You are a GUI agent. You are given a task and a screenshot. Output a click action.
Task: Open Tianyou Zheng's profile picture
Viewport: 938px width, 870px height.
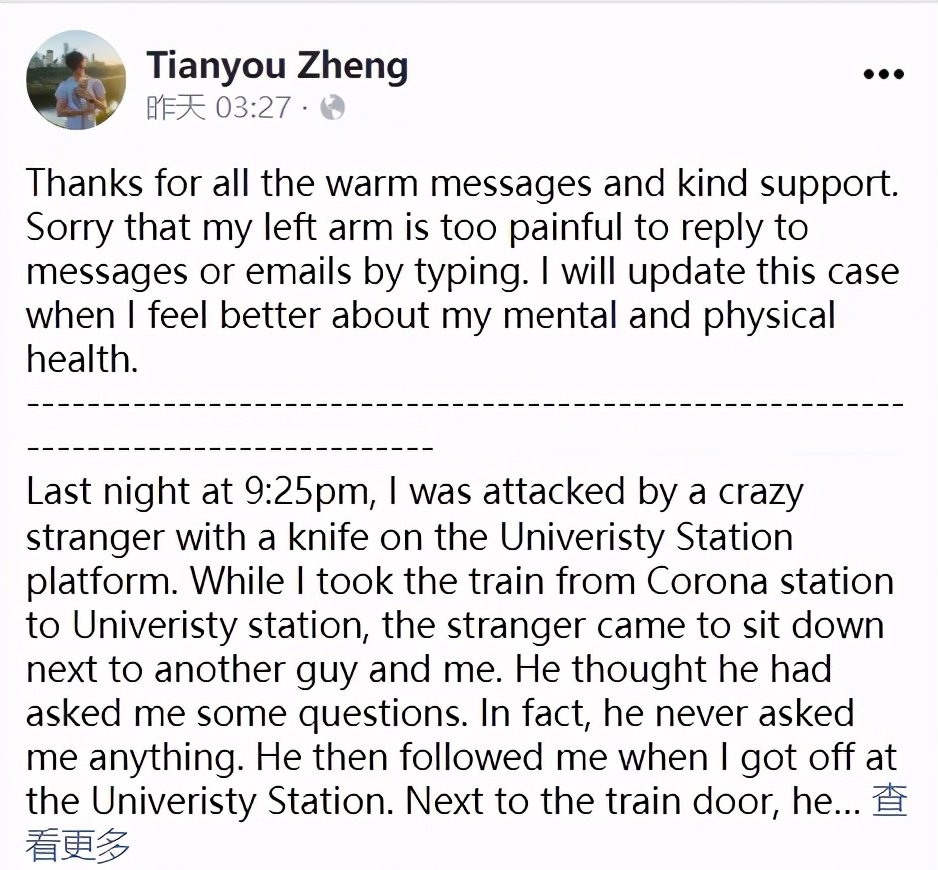[x=76, y=80]
